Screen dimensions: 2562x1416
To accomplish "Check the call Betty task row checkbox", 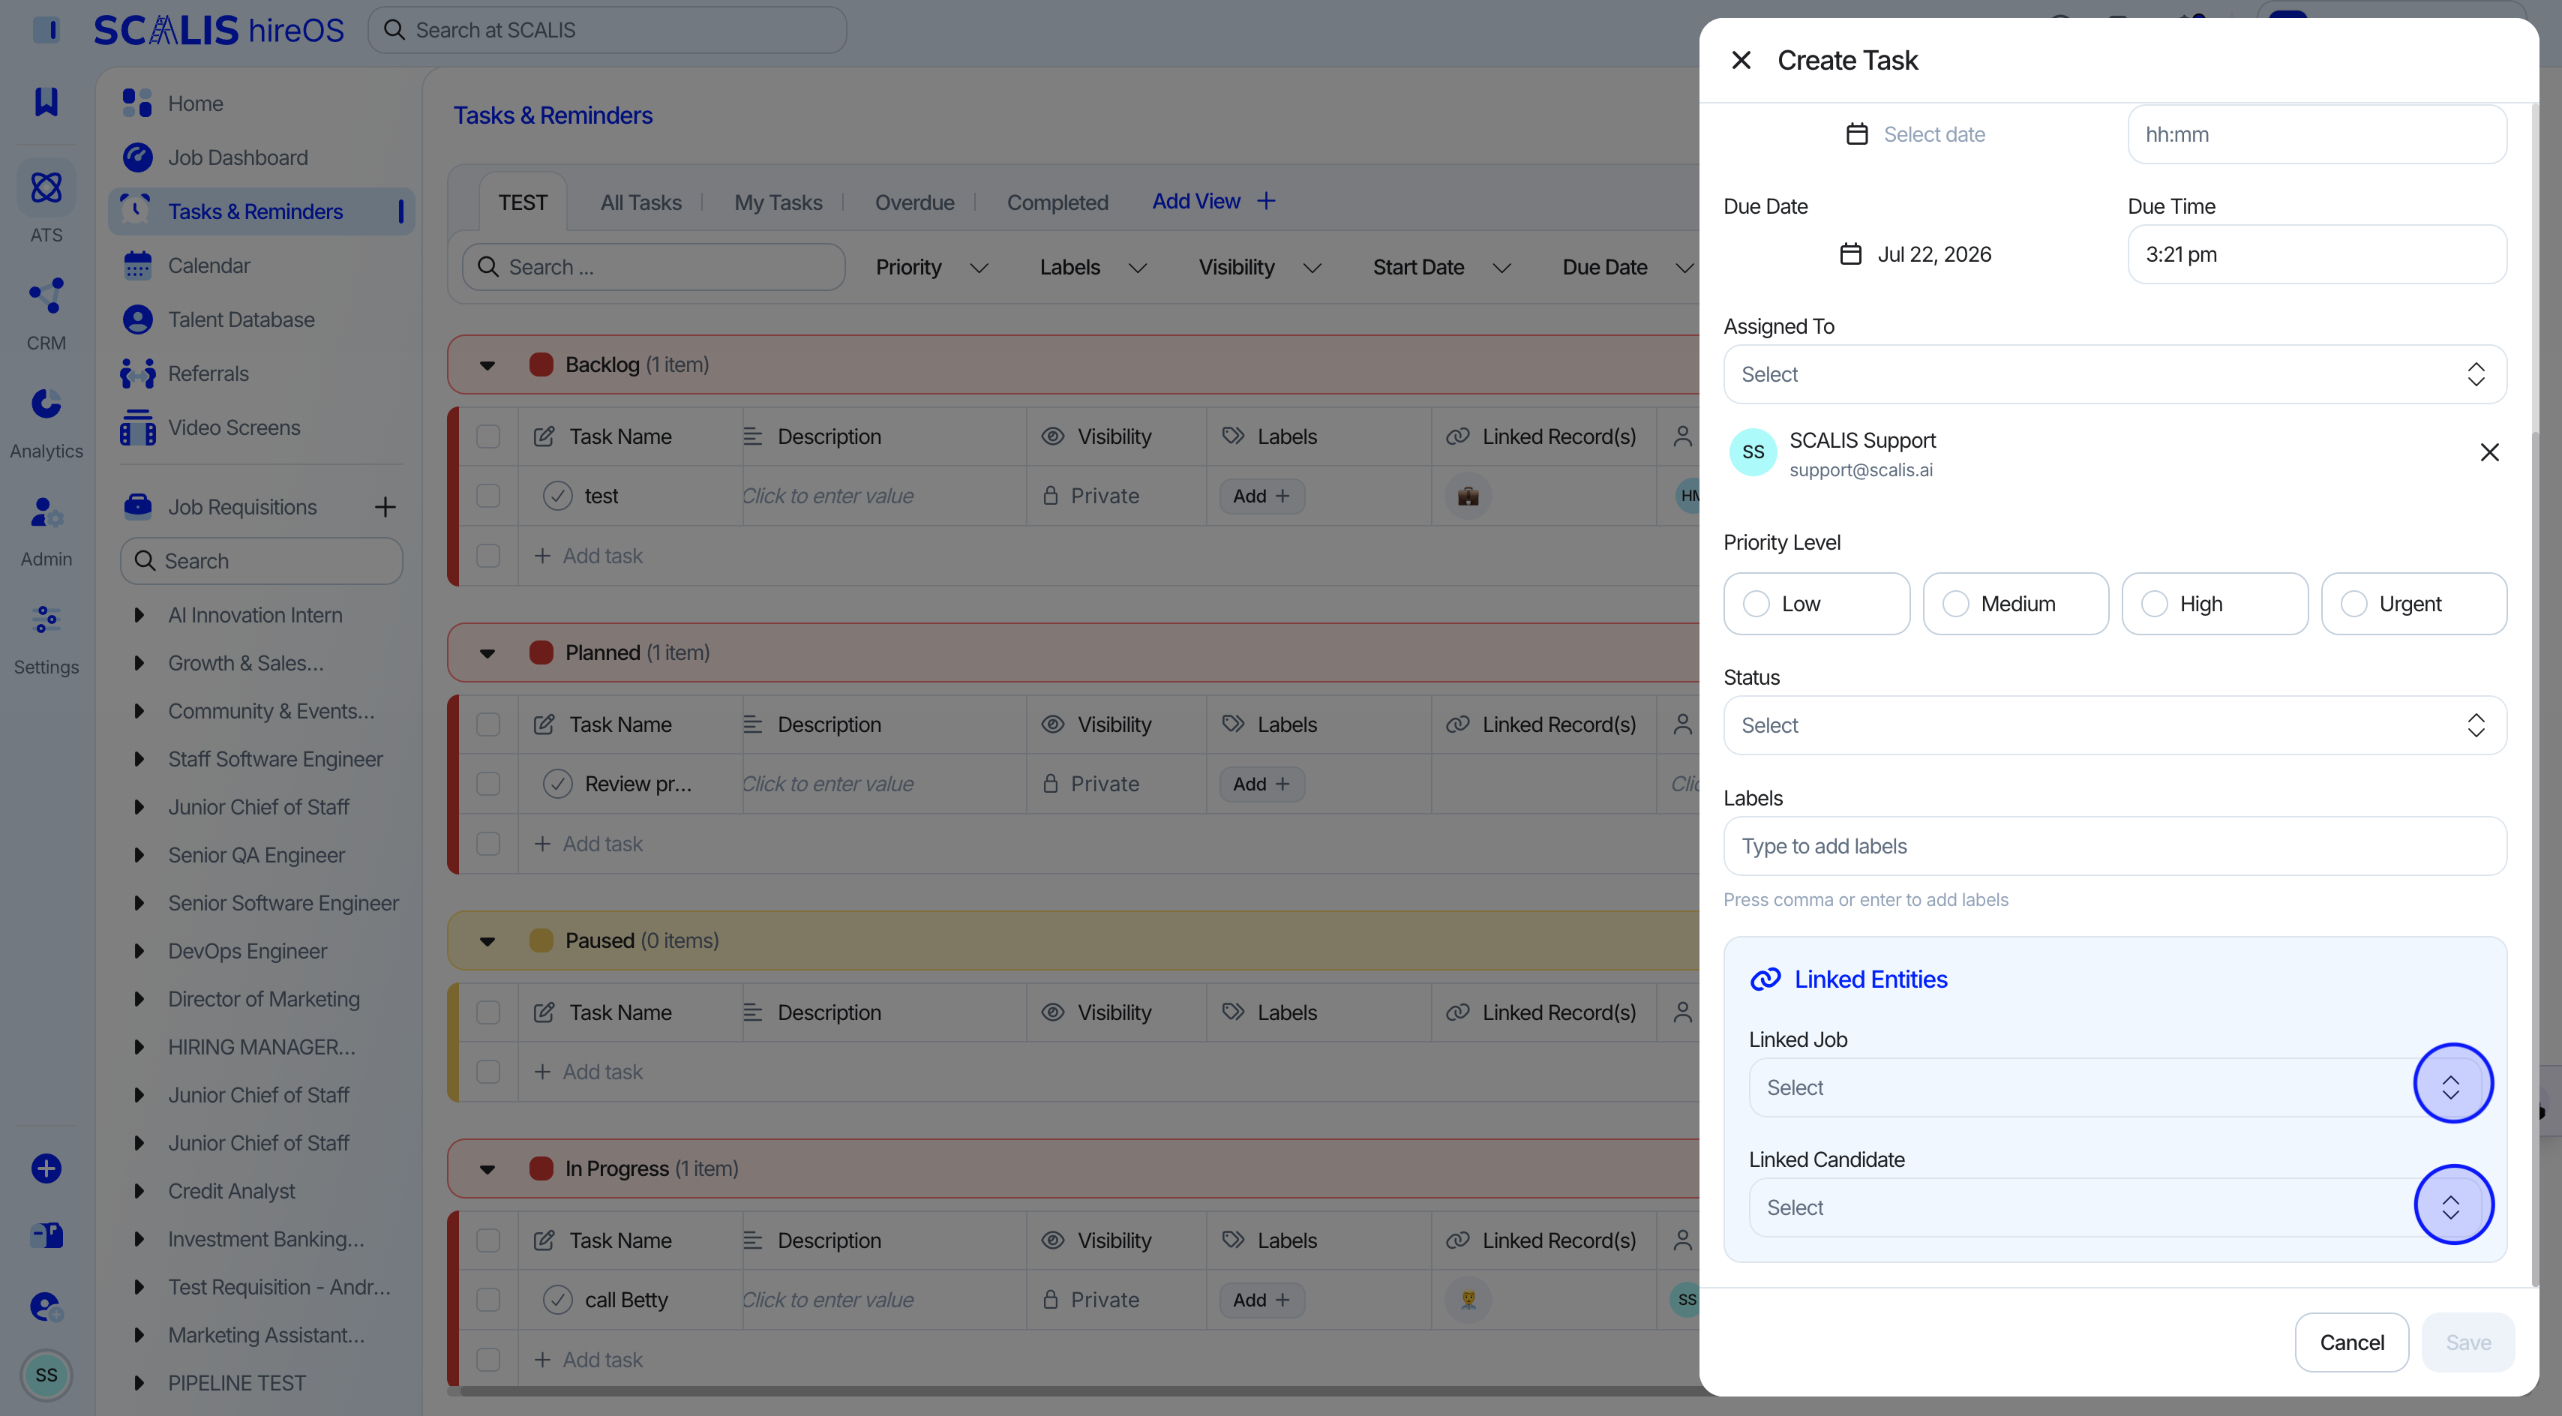I will click(x=488, y=1299).
